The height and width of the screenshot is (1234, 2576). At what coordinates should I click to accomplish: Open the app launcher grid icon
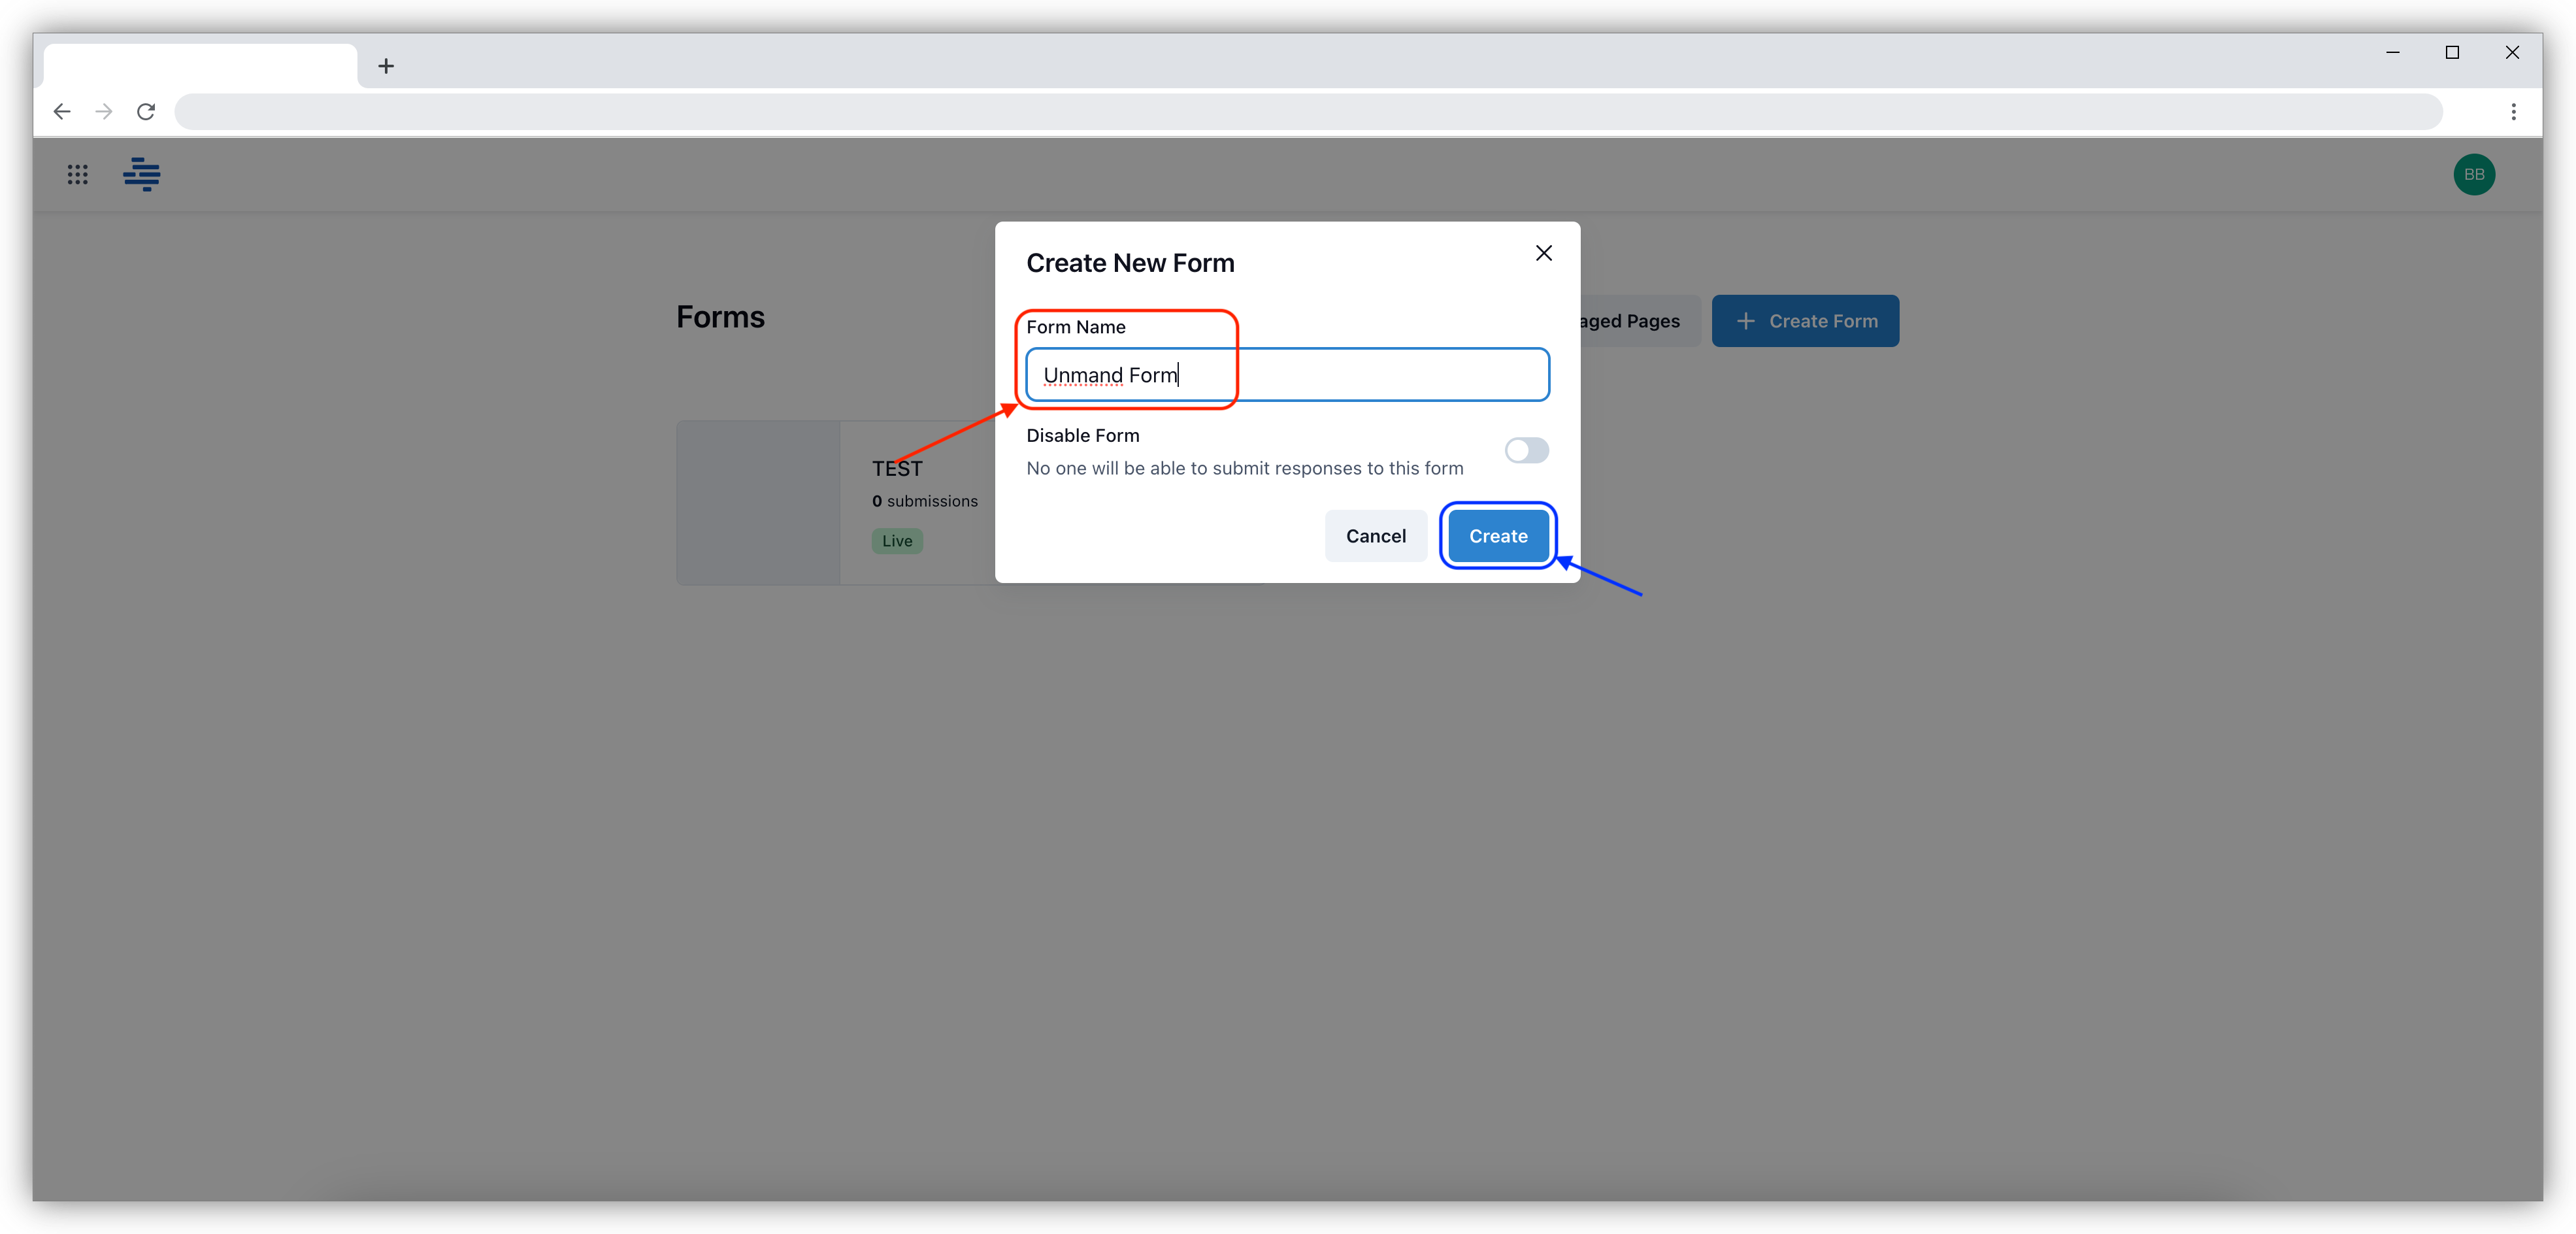[77, 174]
